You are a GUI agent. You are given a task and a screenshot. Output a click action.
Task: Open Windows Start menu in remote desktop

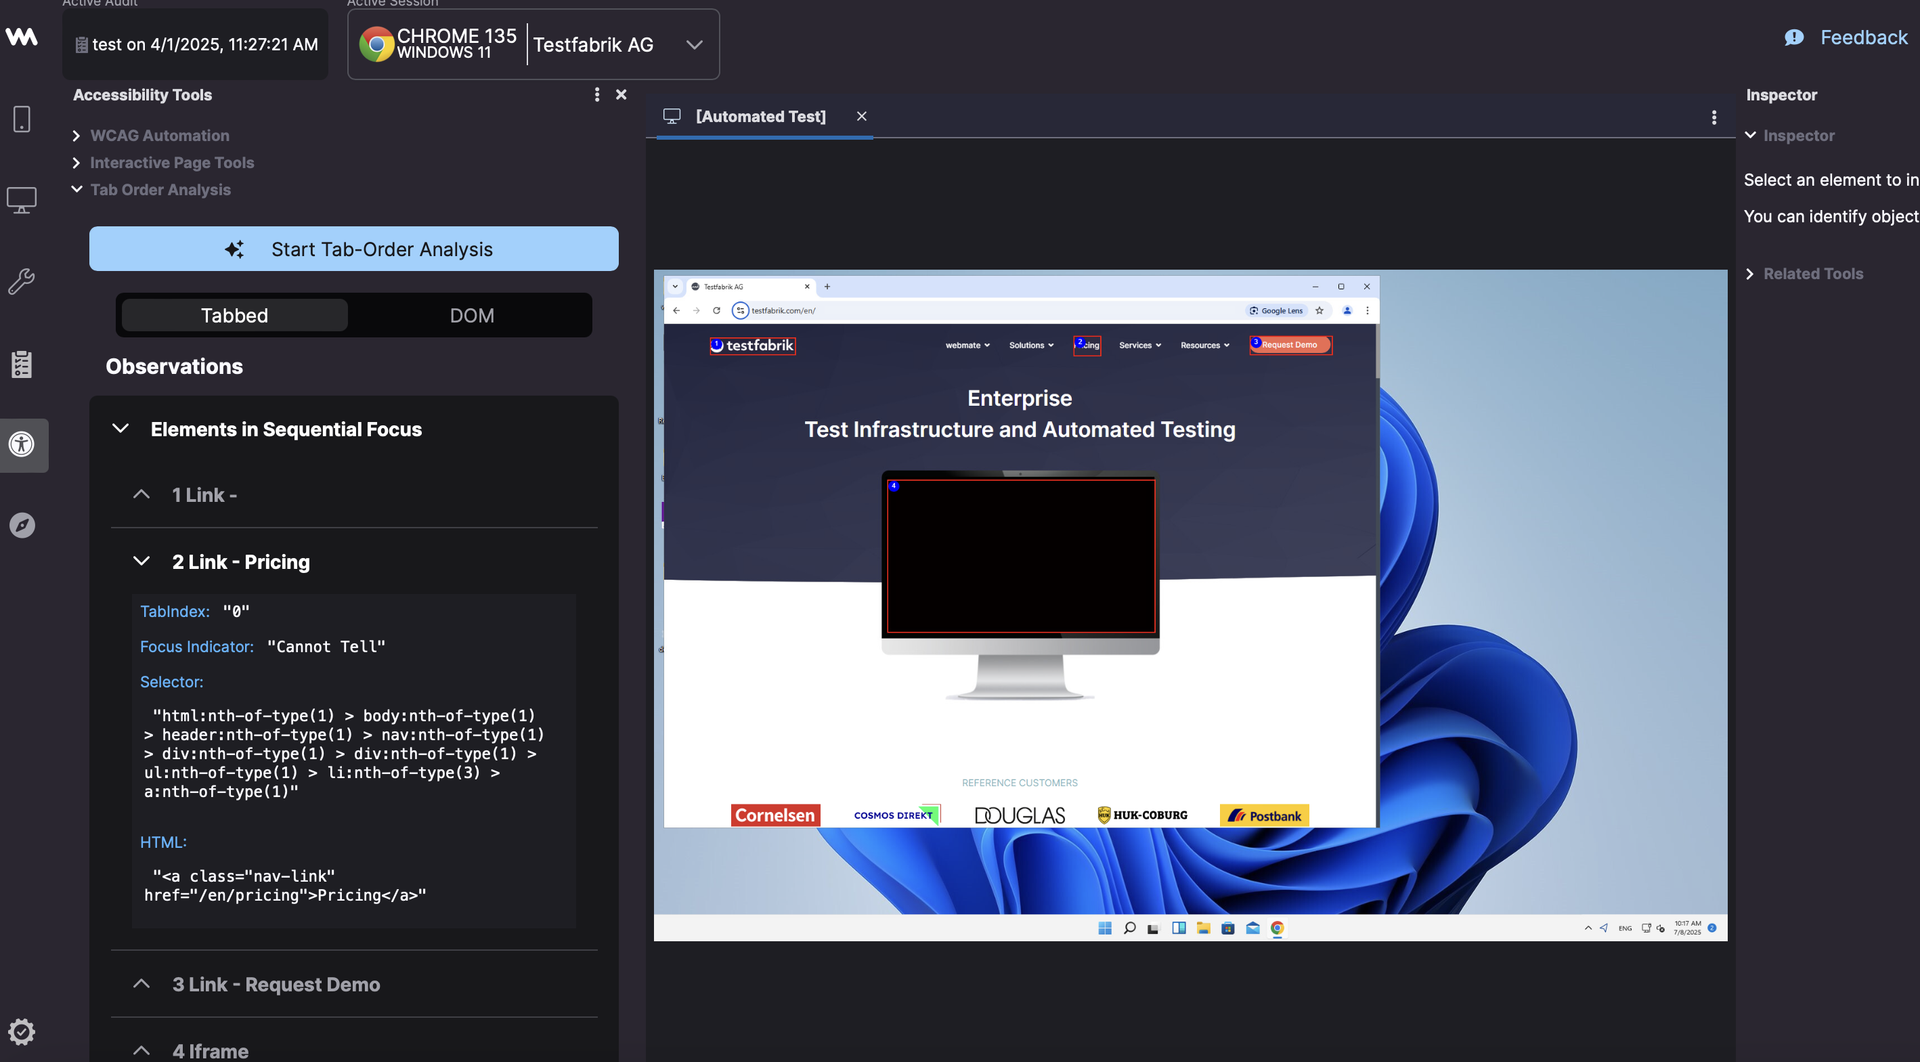point(1105,928)
